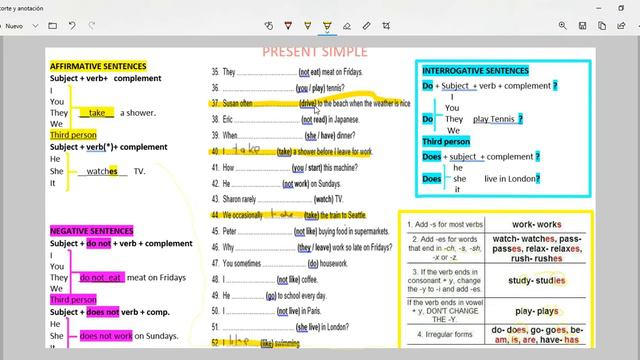The image size is (640, 360).
Task: Expand the dropdown arrow next to Nuevo
Action: coord(36,26)
